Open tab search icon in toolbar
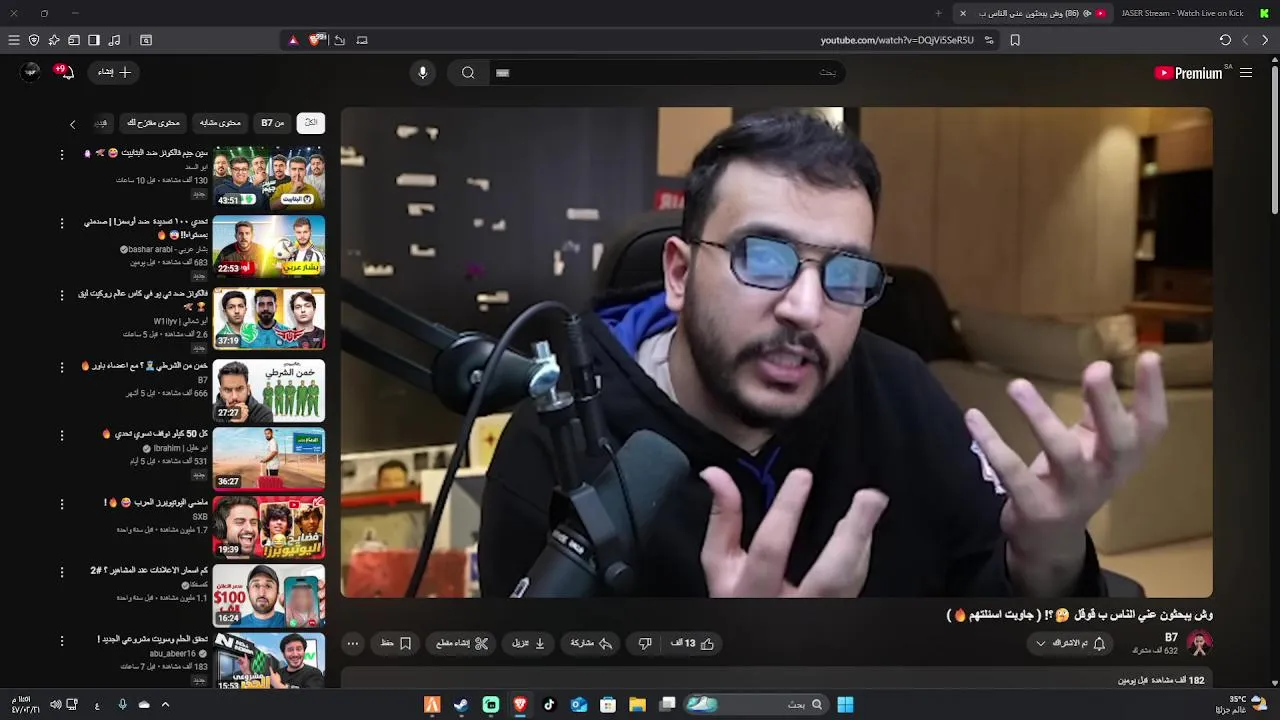Viewport: 1280px width, 720px height. [x=146, y=40]
